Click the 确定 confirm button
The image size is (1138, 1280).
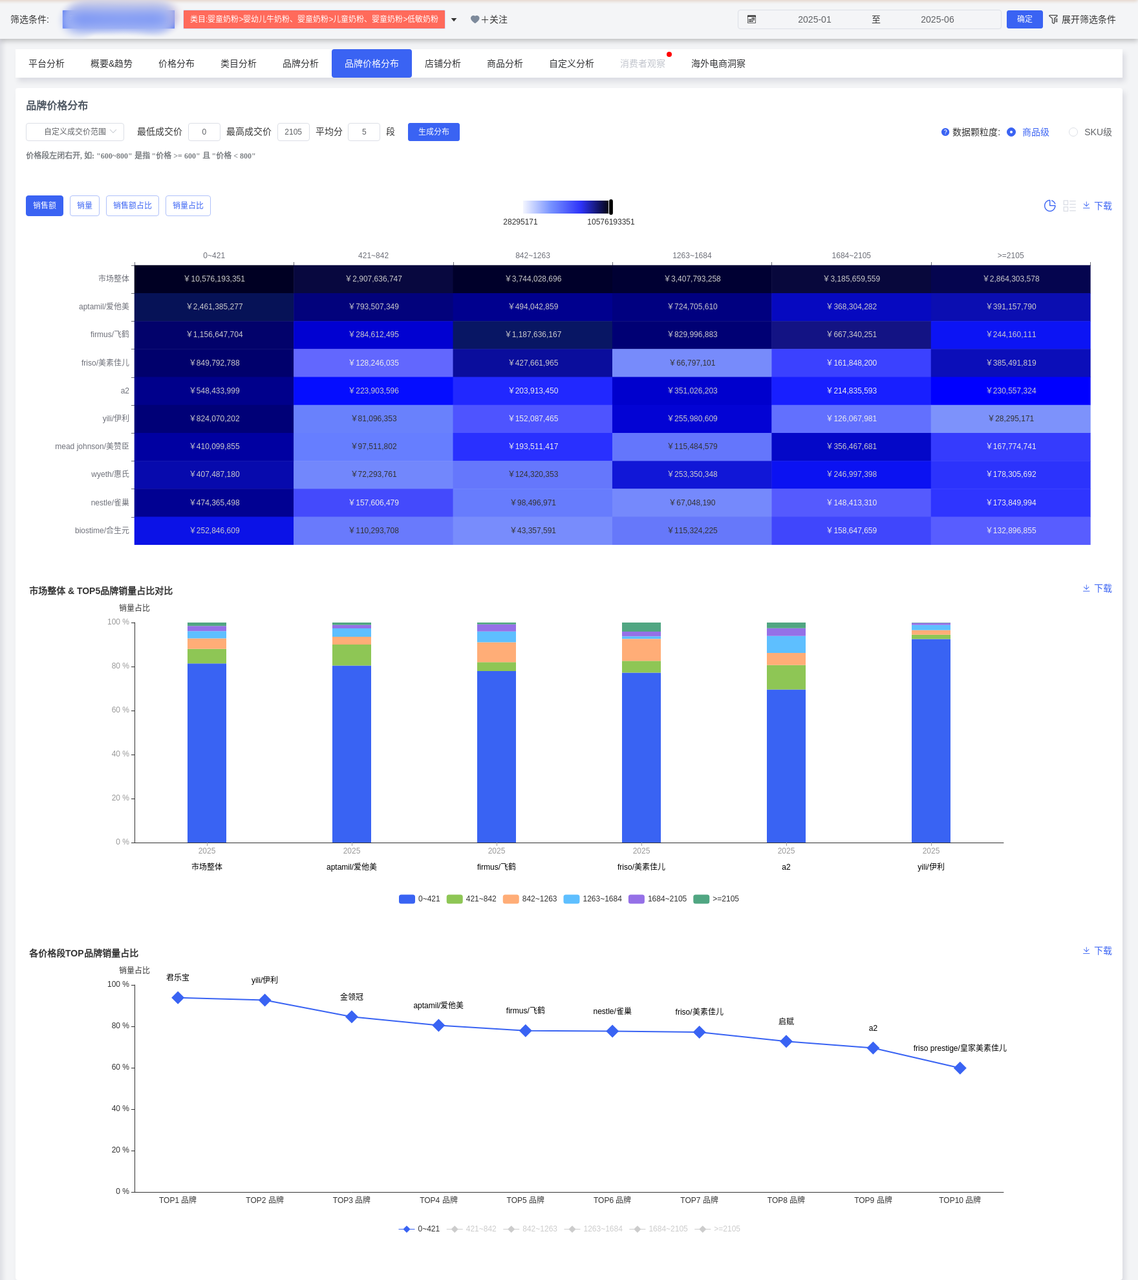[x=1025, y=19]
